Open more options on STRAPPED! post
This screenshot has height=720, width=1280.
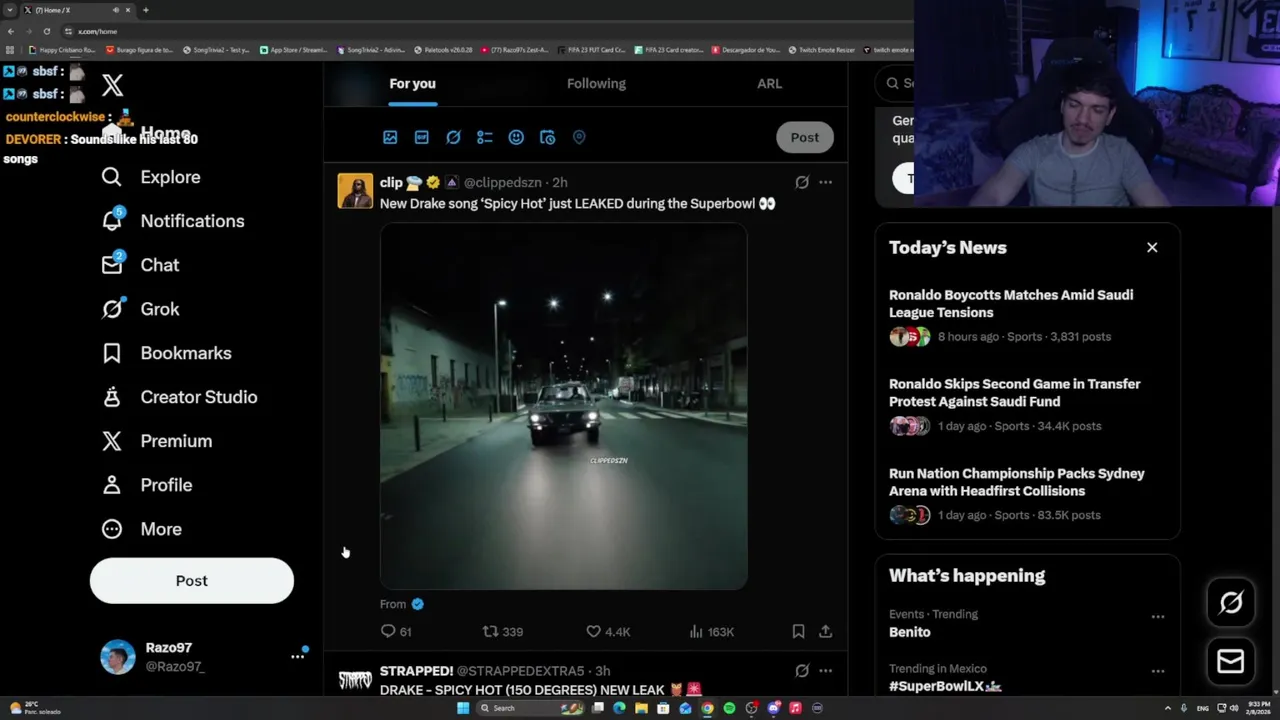pos(825,671)
